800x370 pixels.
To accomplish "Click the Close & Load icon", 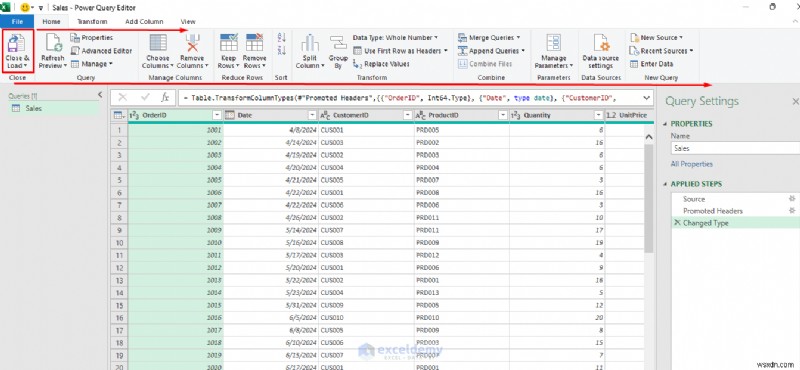I will 17,44.
